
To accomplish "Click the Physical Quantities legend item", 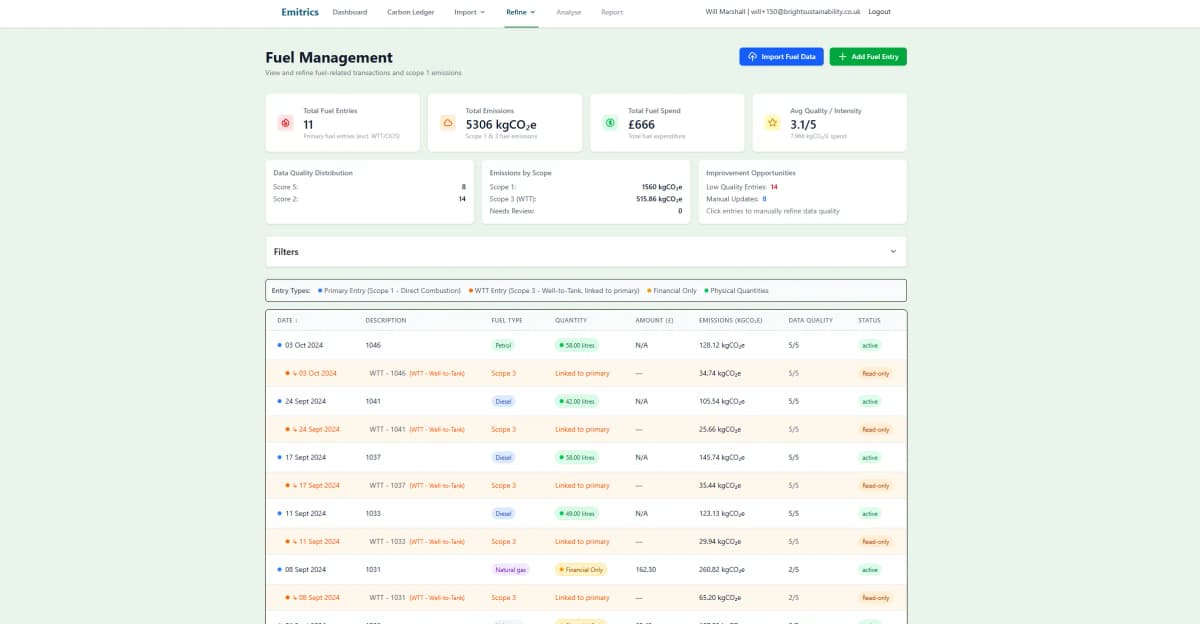I will 737,290.
